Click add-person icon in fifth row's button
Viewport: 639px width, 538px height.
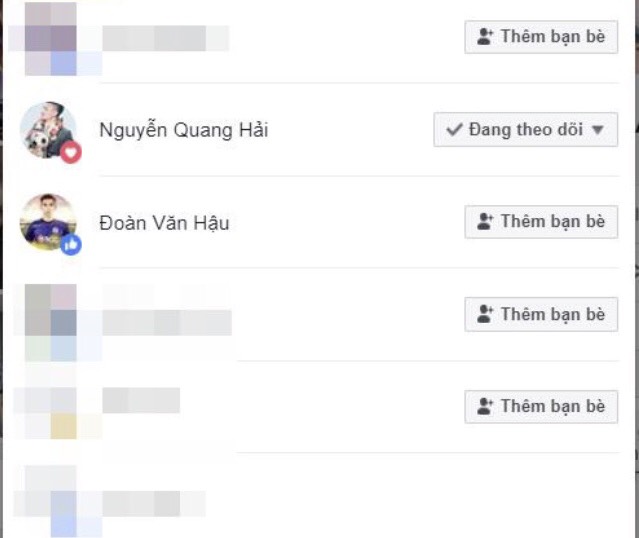[x=485, y=406]
